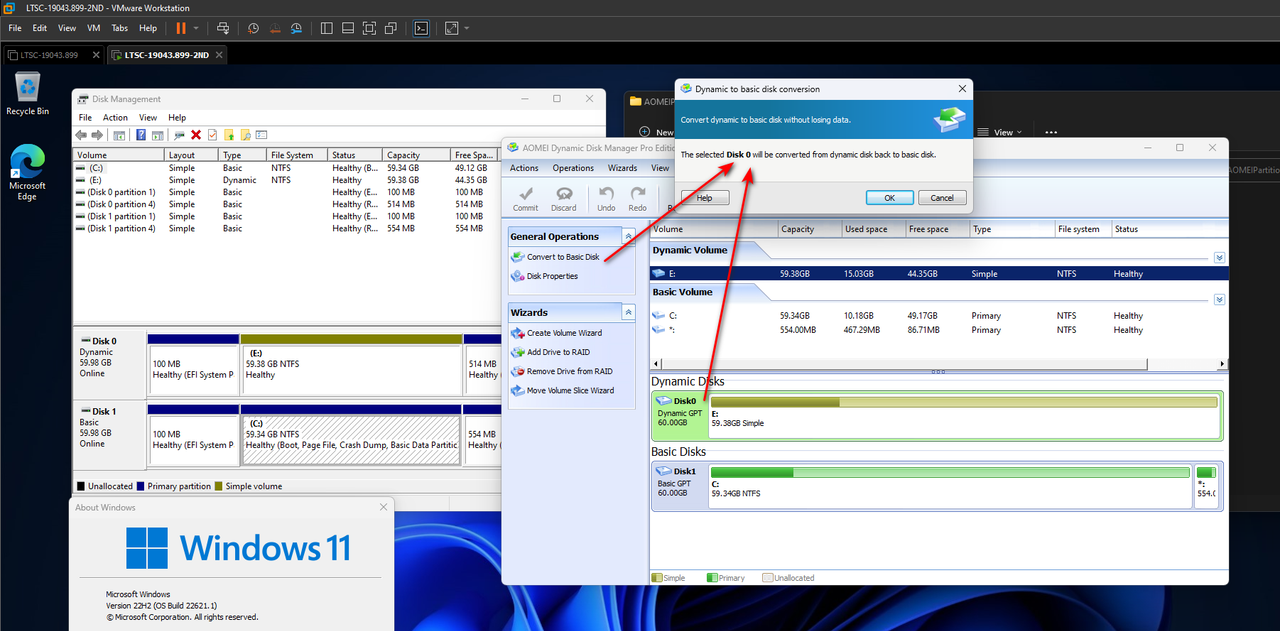Collapse the General Operations panel
Image resolution: width=1280 pixels, height=631 pixels.
point(628,236)
